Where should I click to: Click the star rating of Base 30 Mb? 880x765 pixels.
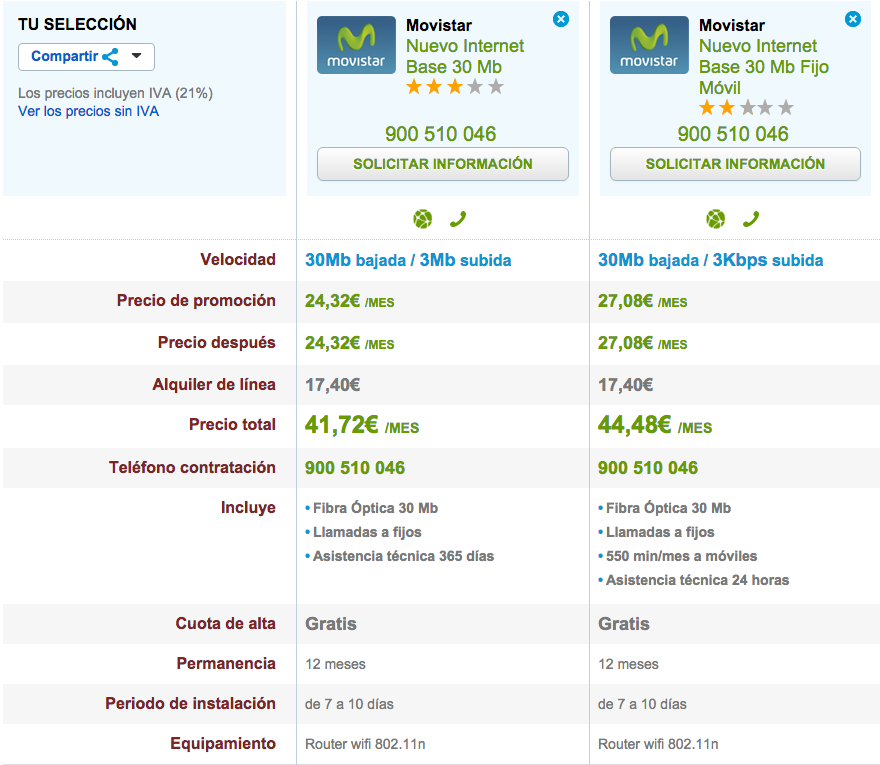[x=455, y=87]
